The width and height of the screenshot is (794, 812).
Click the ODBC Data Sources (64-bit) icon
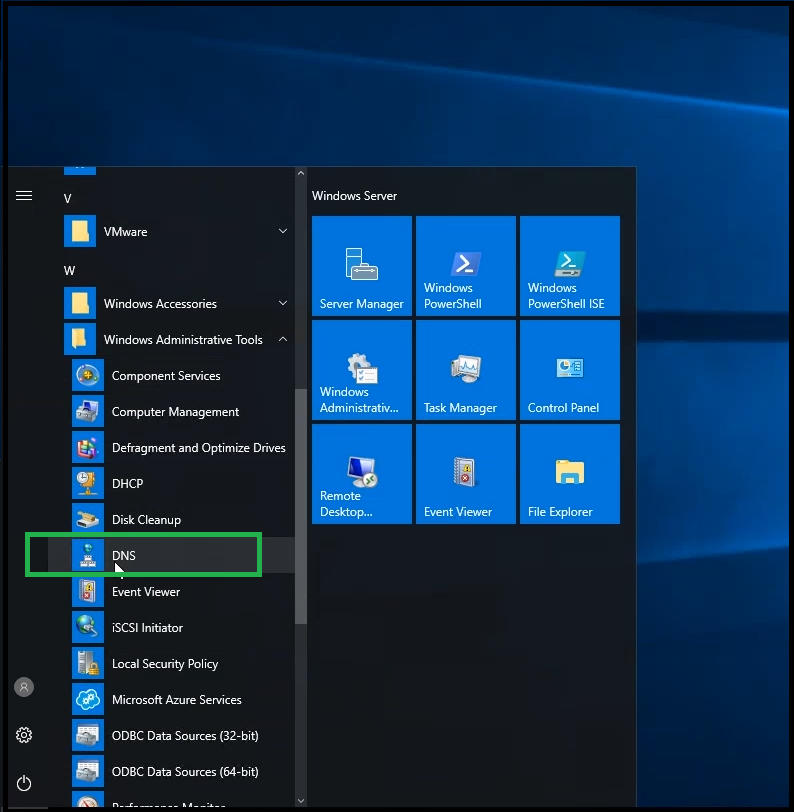(88, 771)
